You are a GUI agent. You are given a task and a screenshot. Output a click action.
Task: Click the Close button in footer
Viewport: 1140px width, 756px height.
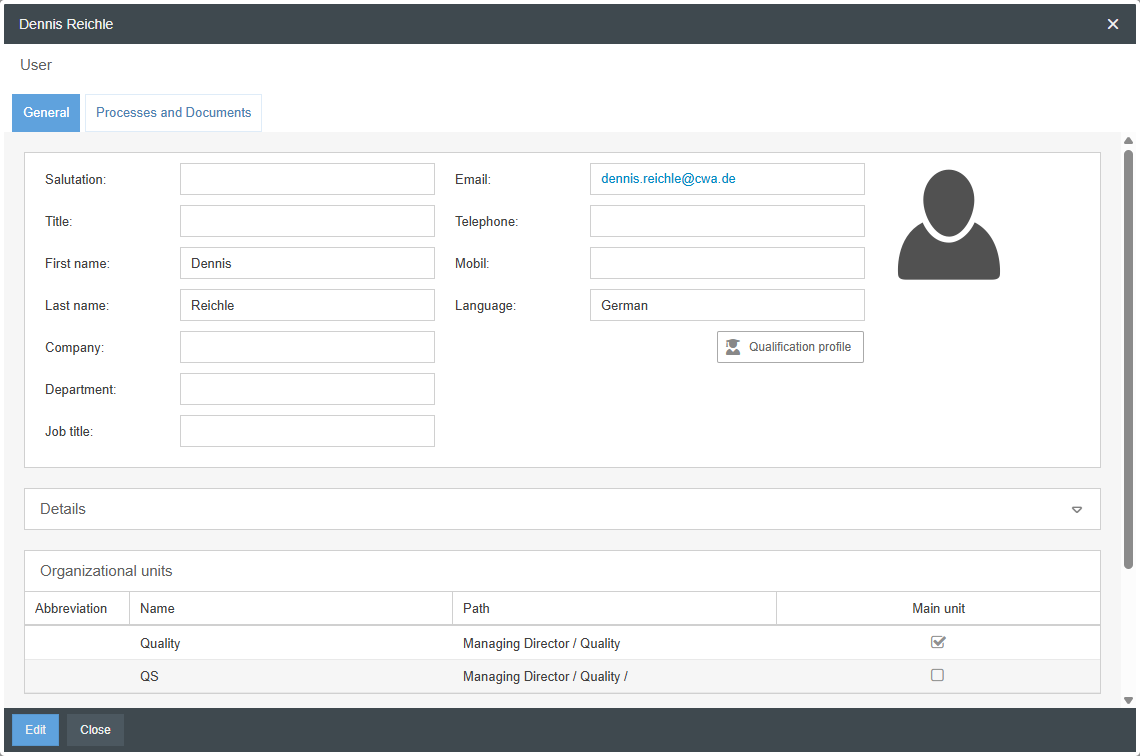tap(95, 730)
